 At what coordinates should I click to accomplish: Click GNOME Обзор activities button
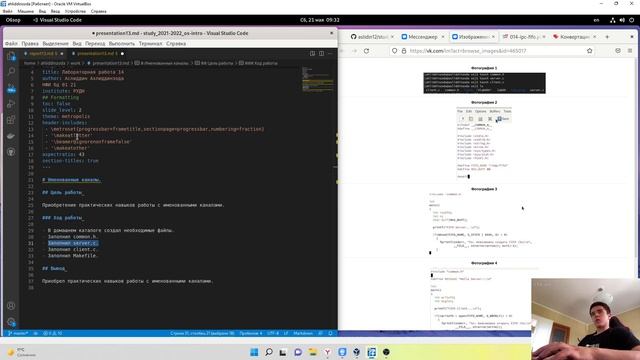(x=13, y=20)
